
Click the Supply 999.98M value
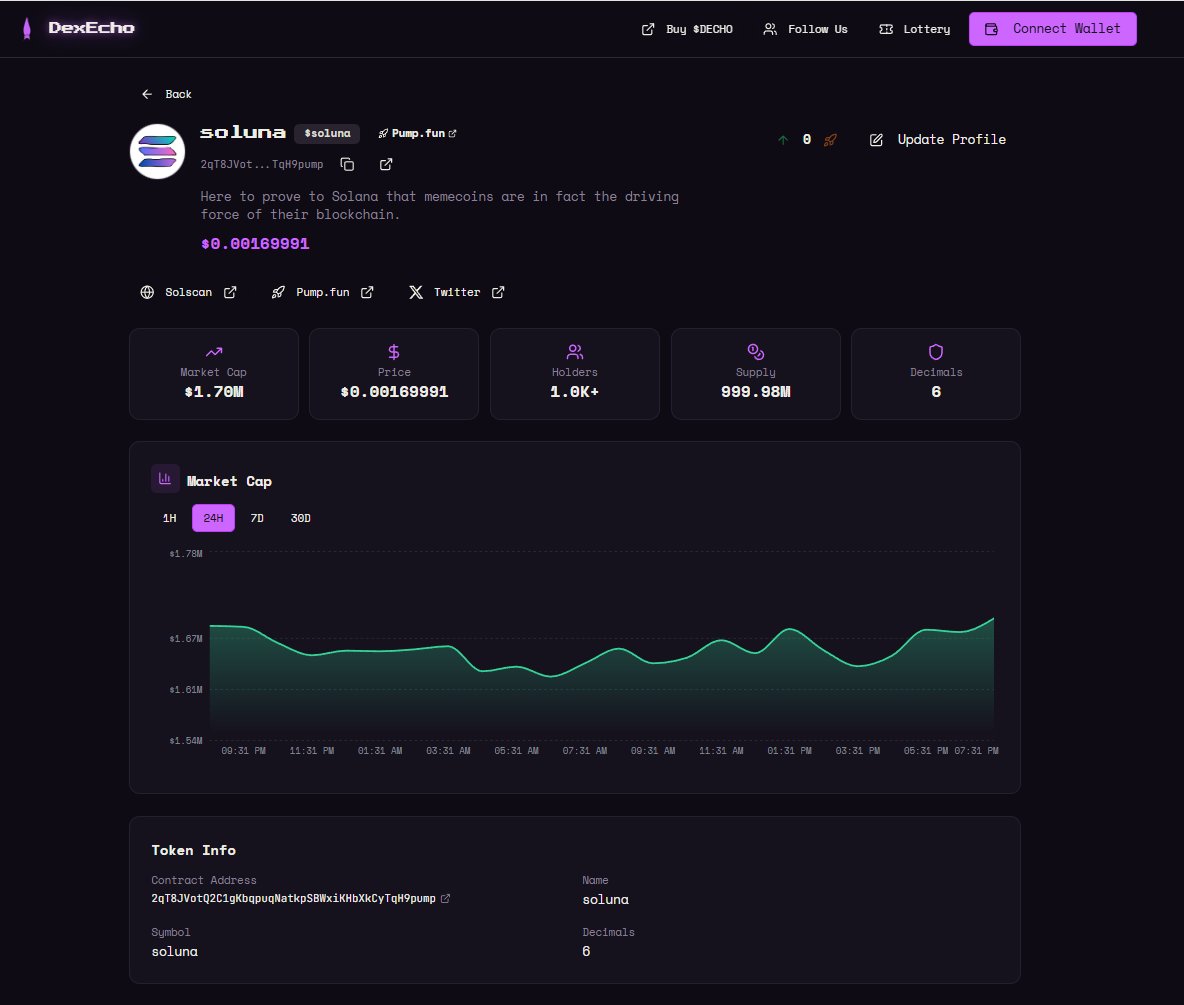pos(756,392)
